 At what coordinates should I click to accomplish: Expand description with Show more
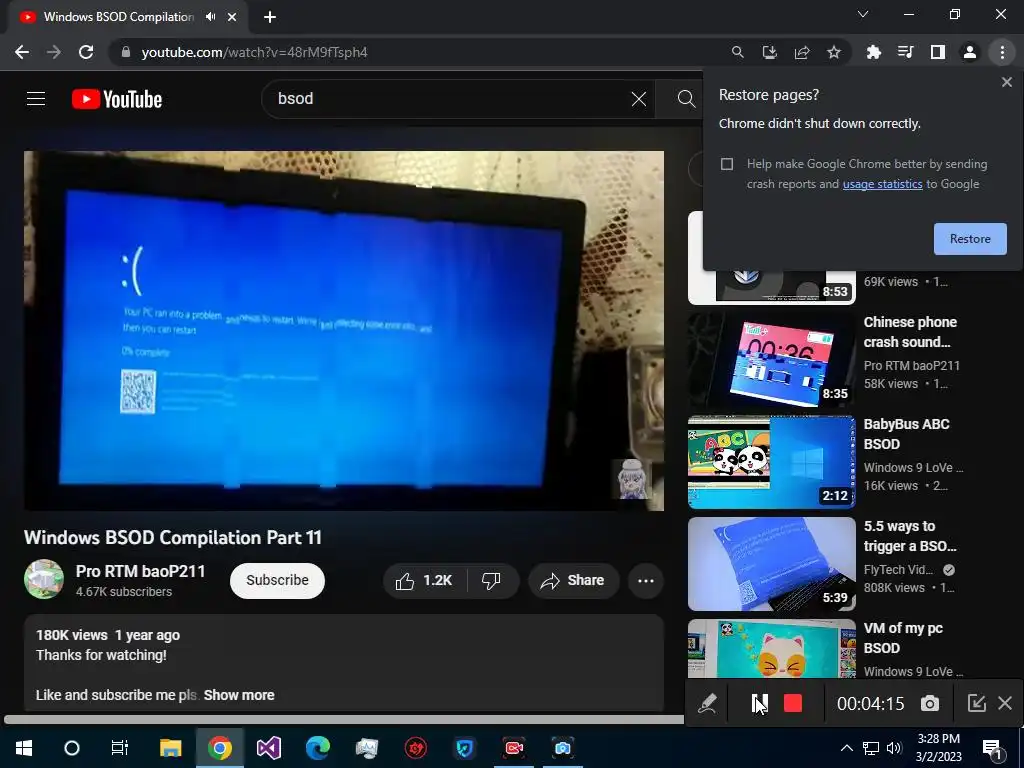239,696
